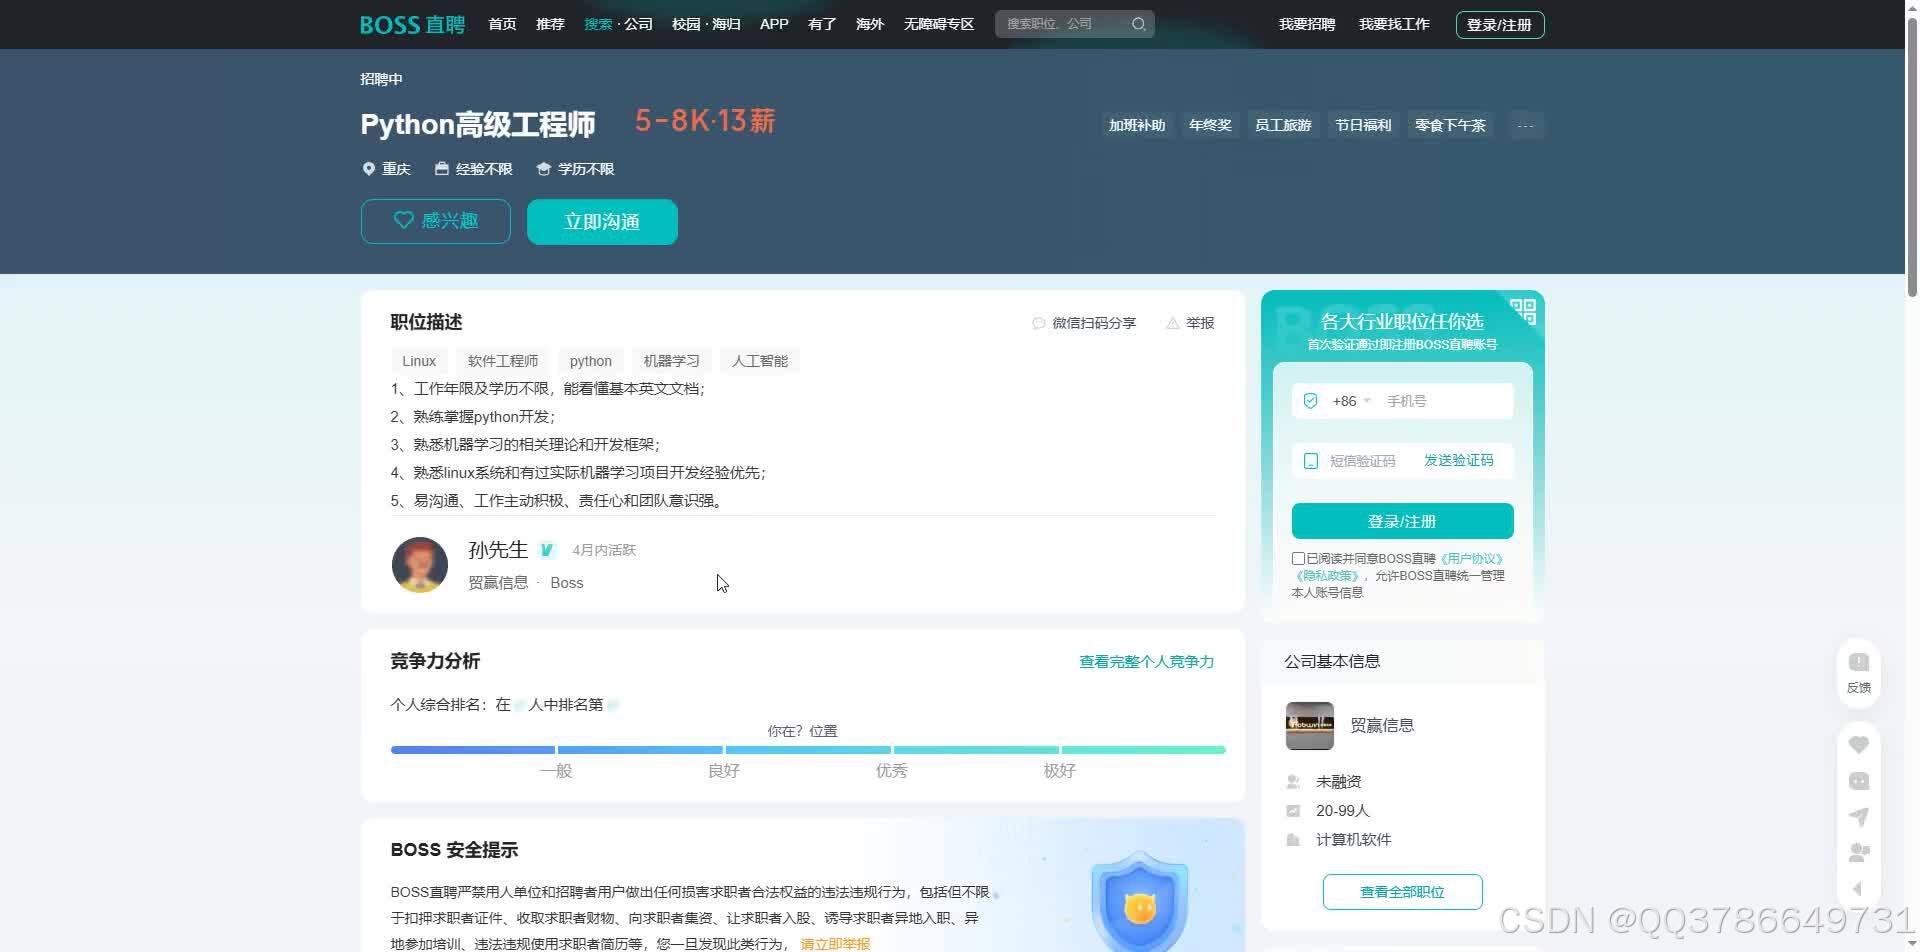This screenshot has height=952, width=1920.
Task: Open 搜索 in the top navigation
Action: click(598, 24)
